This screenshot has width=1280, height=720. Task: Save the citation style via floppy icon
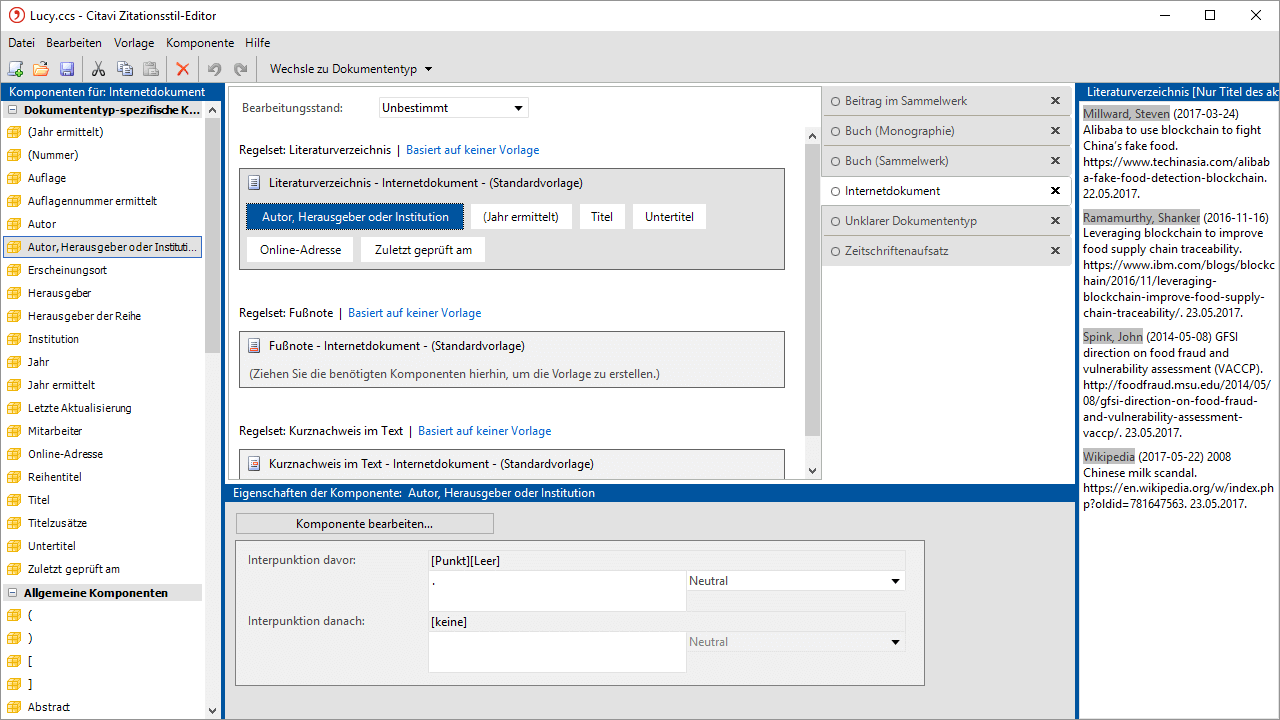(x=67, y=69)
